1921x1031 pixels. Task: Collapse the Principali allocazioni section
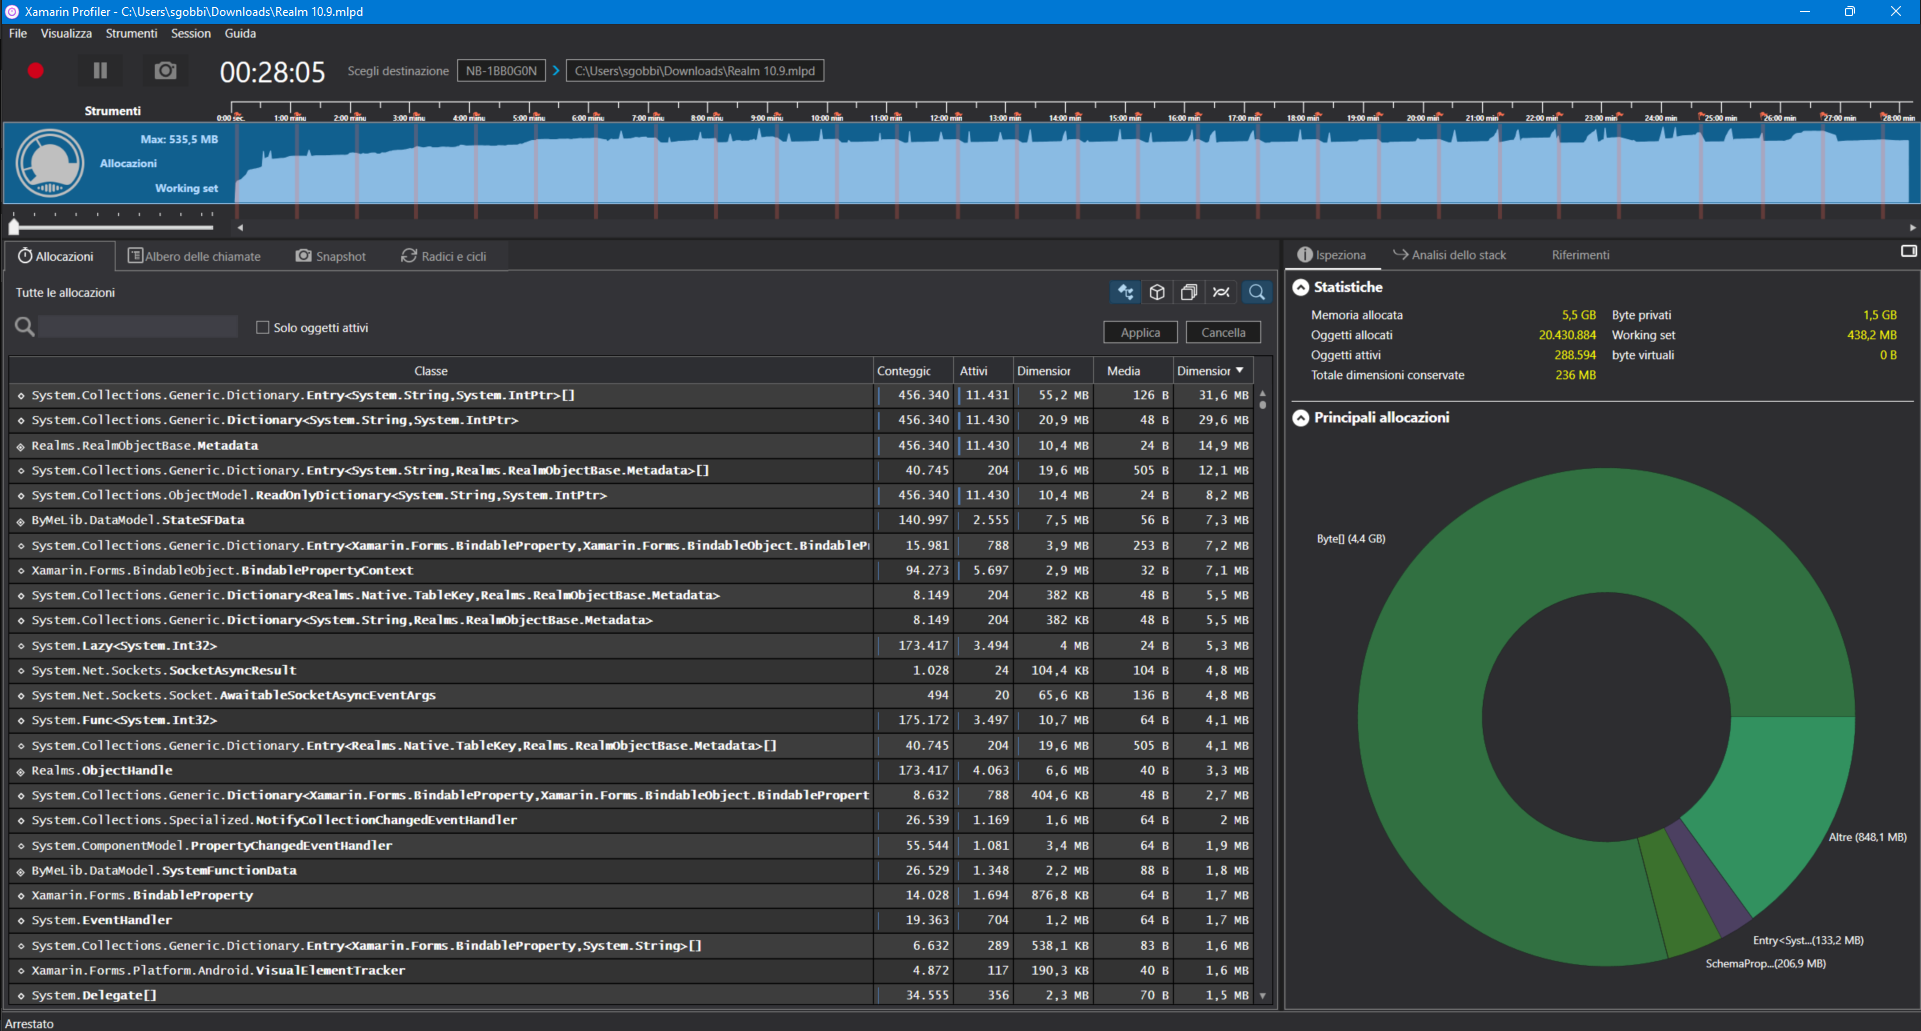[x=1301, y=417]
